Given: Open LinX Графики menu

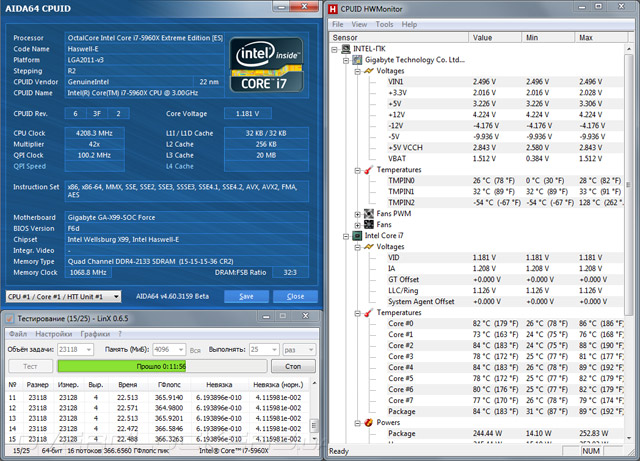Looking at the screenshot, I should 95,334.
